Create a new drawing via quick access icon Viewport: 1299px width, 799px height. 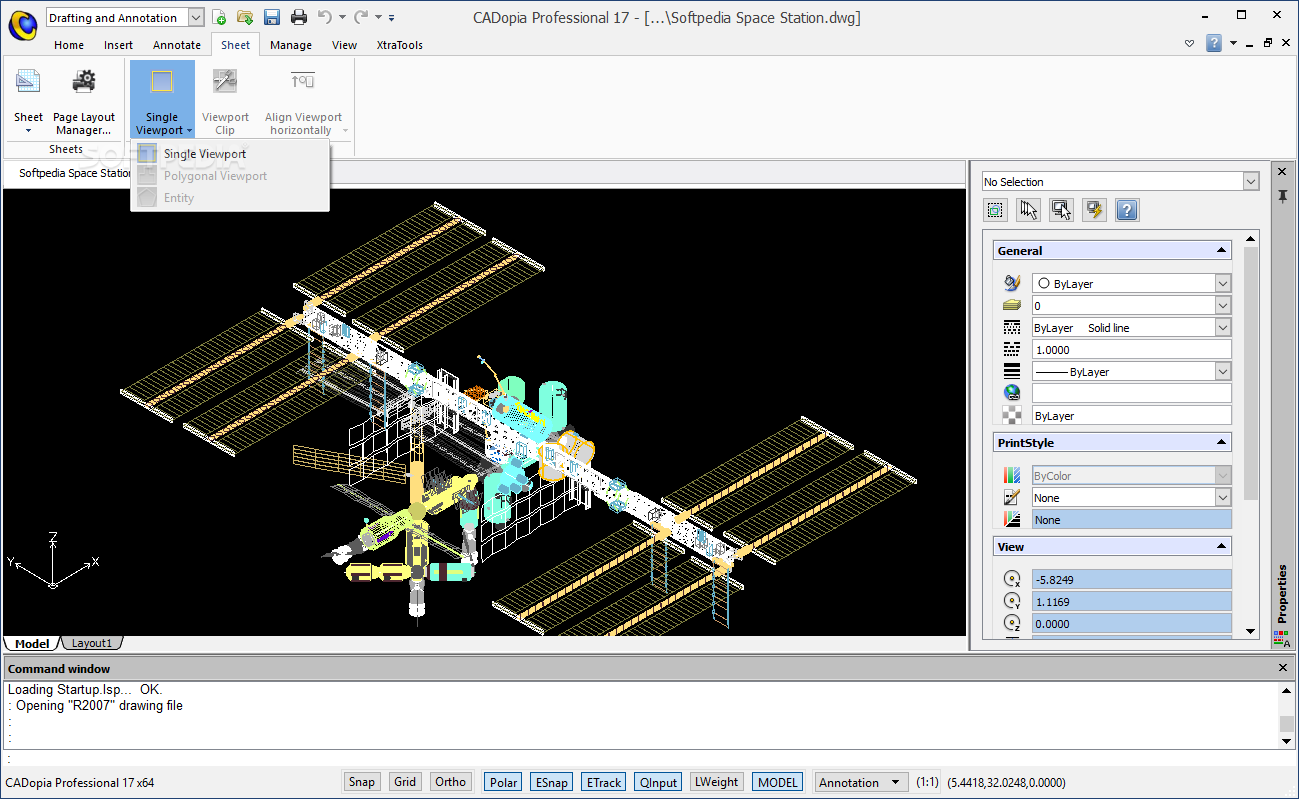[x=219, y=17]
